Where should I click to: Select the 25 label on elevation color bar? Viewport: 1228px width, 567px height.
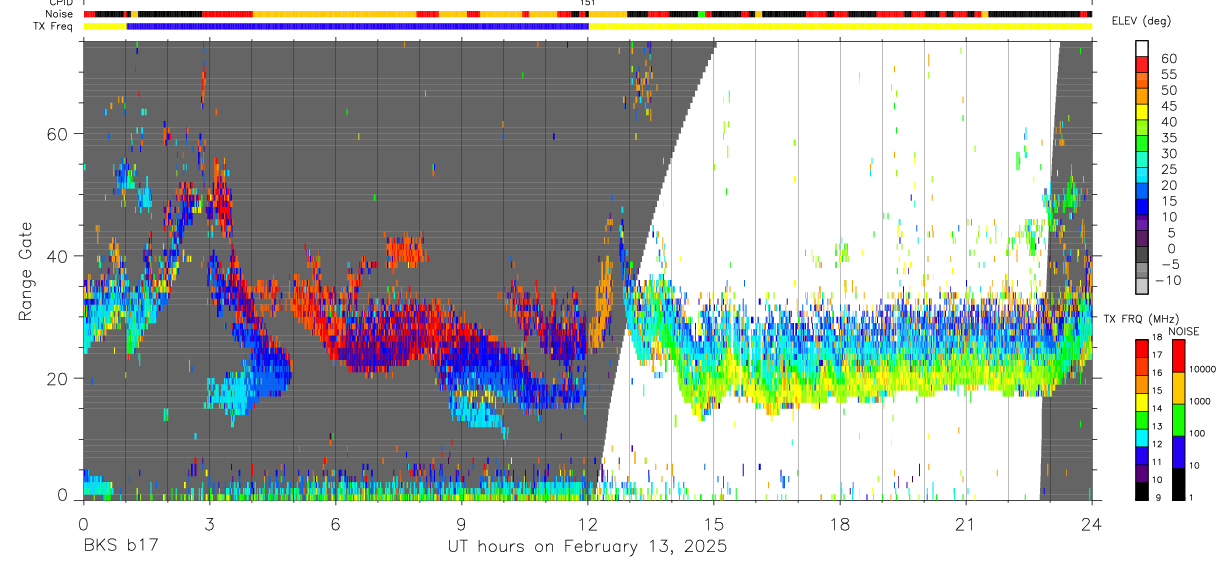1167,169
